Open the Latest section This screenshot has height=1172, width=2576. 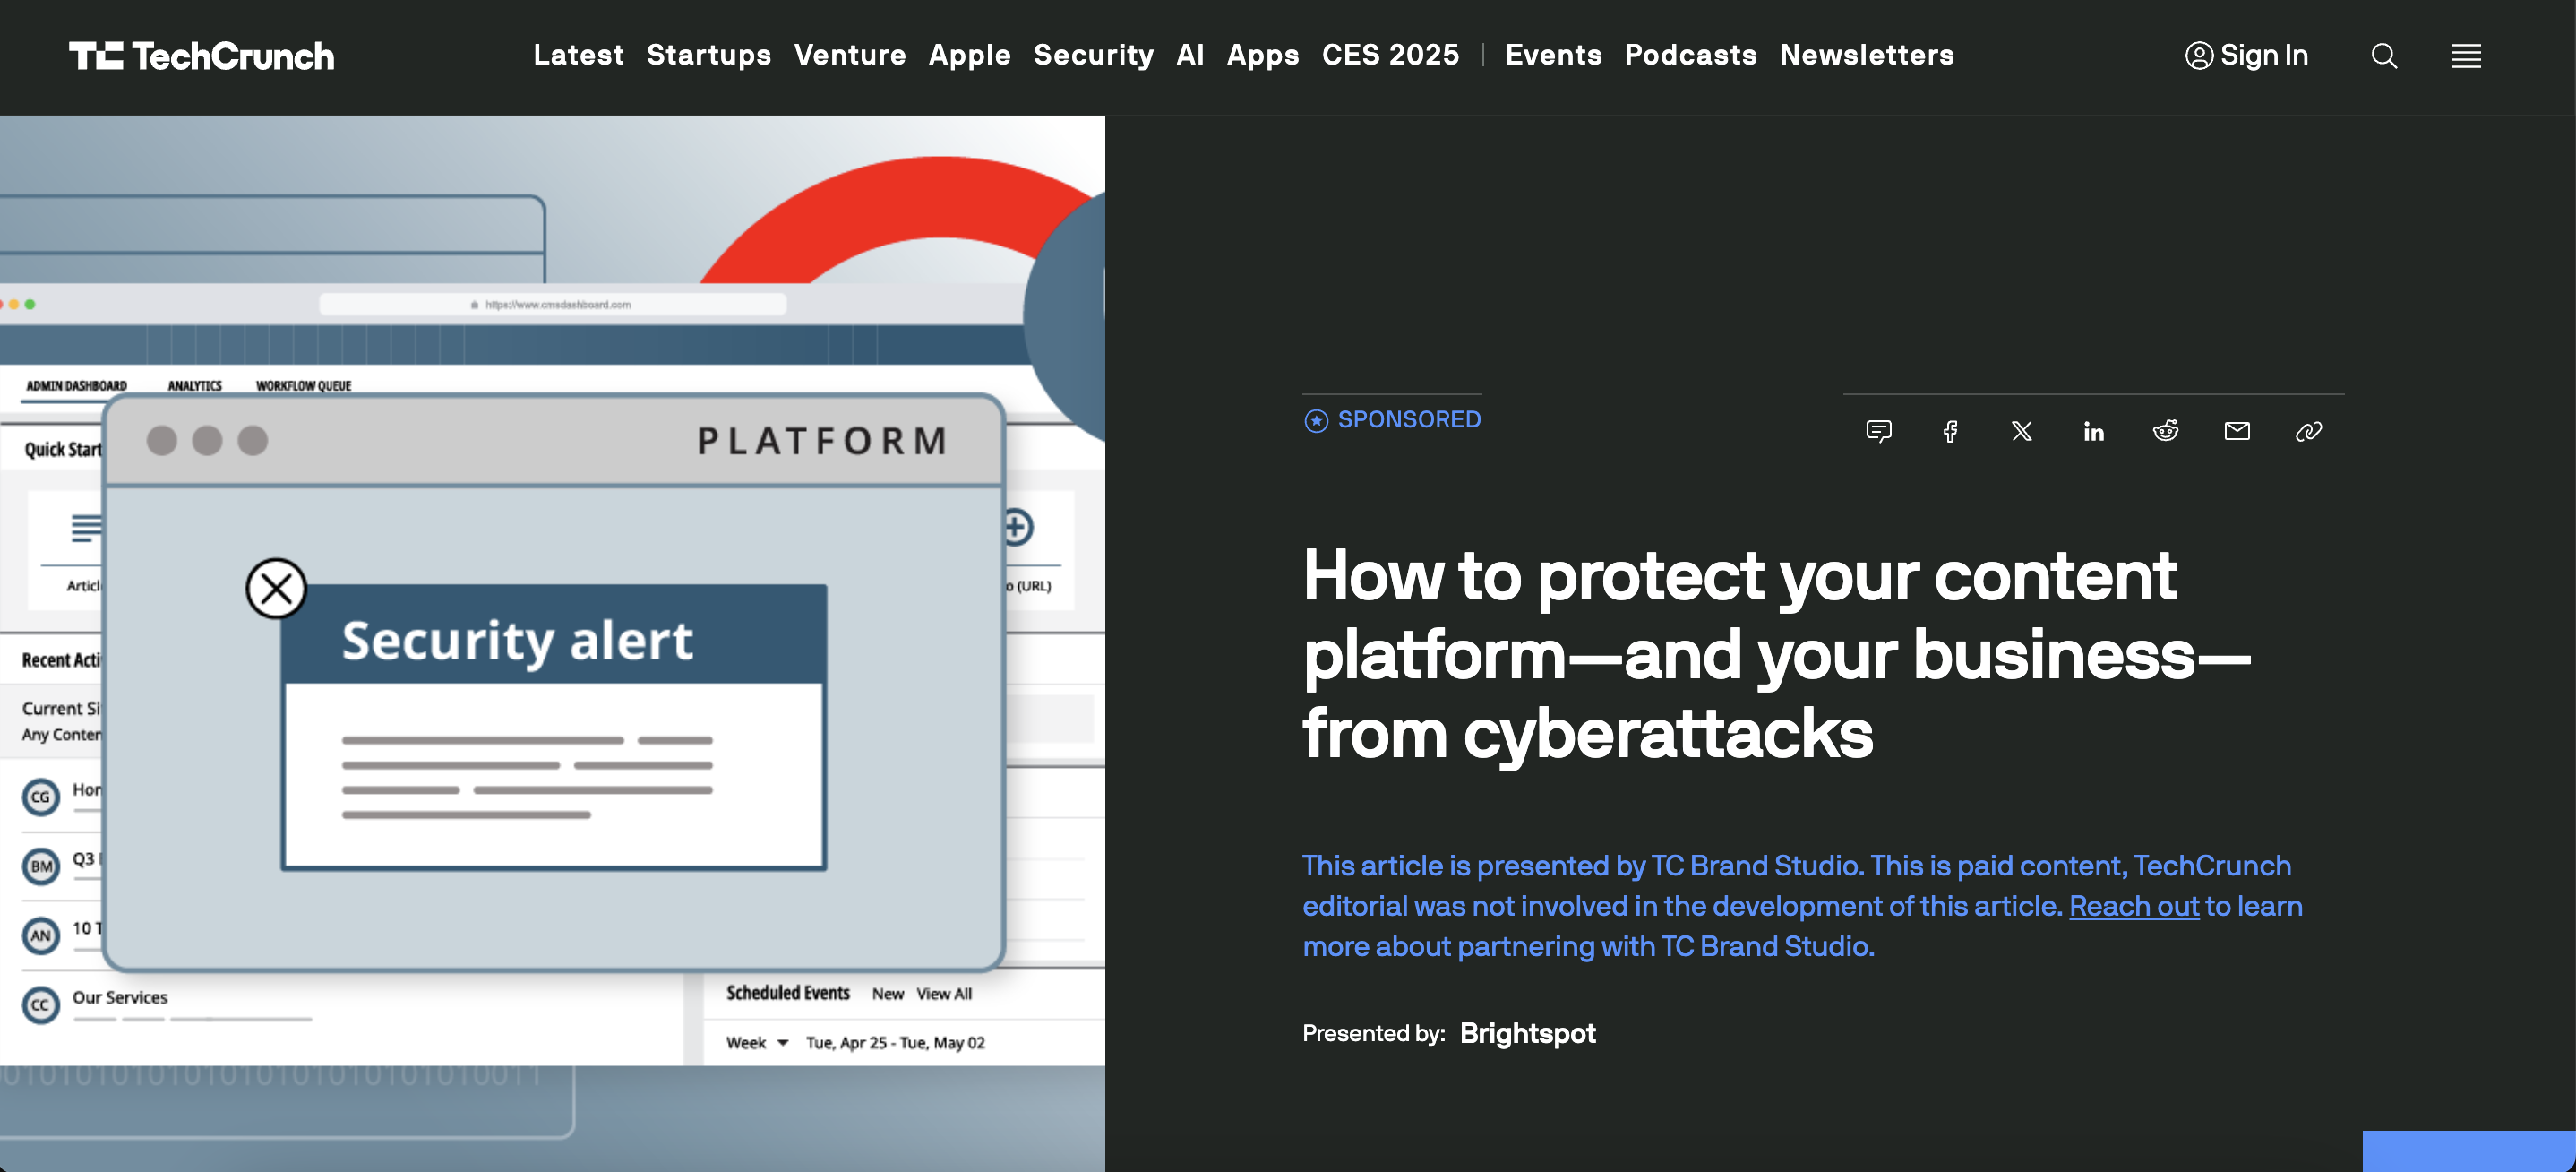[578, 55]
